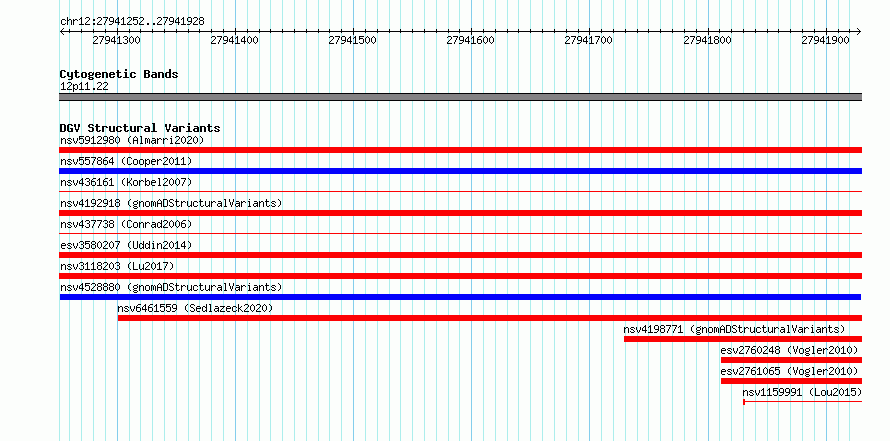Select the red bar under nsv3118203
890x441 pixels.
pyautogui.click(x=460, y=276)
